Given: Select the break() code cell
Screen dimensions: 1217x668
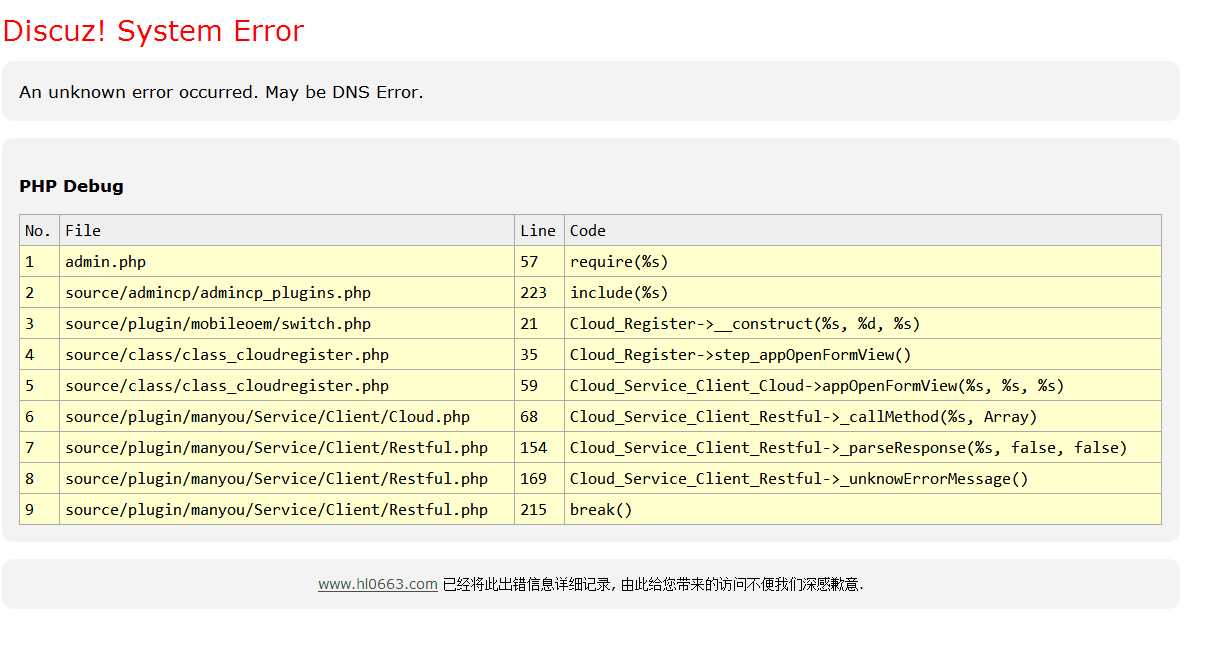Looking at the screenshot, I should tap(863, 510).
